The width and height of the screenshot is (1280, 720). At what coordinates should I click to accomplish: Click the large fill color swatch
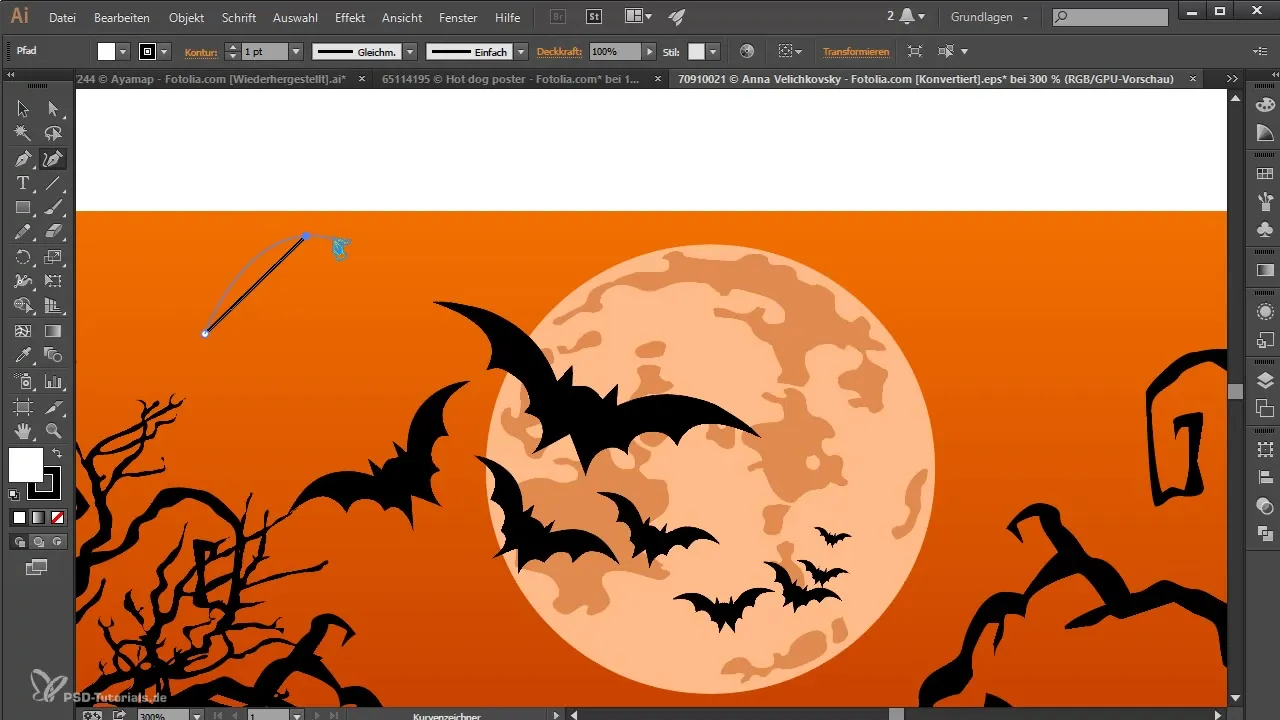[x=26, y=464]
